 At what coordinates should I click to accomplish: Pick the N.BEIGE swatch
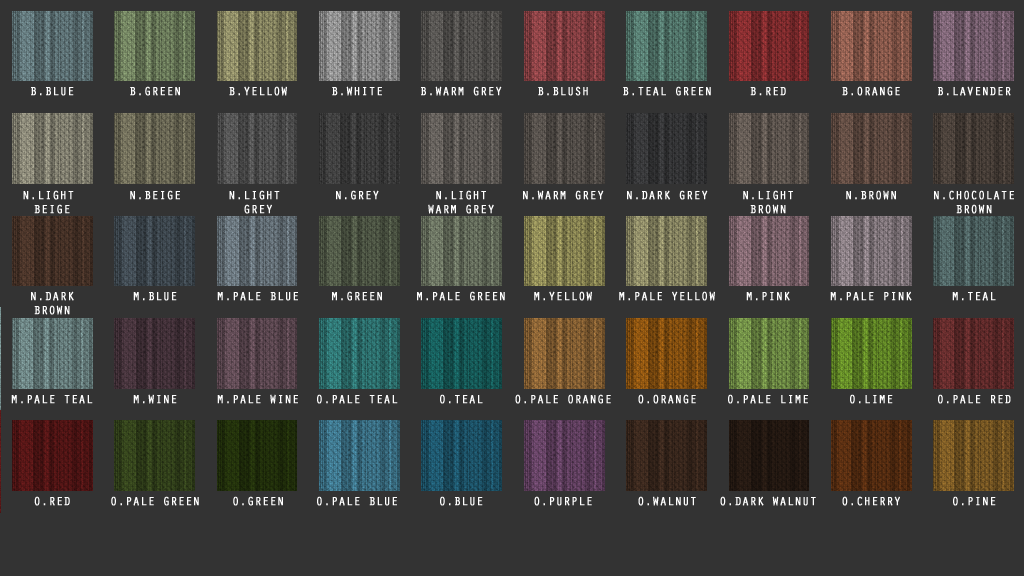pyautogui.click(x=155, y=148)
